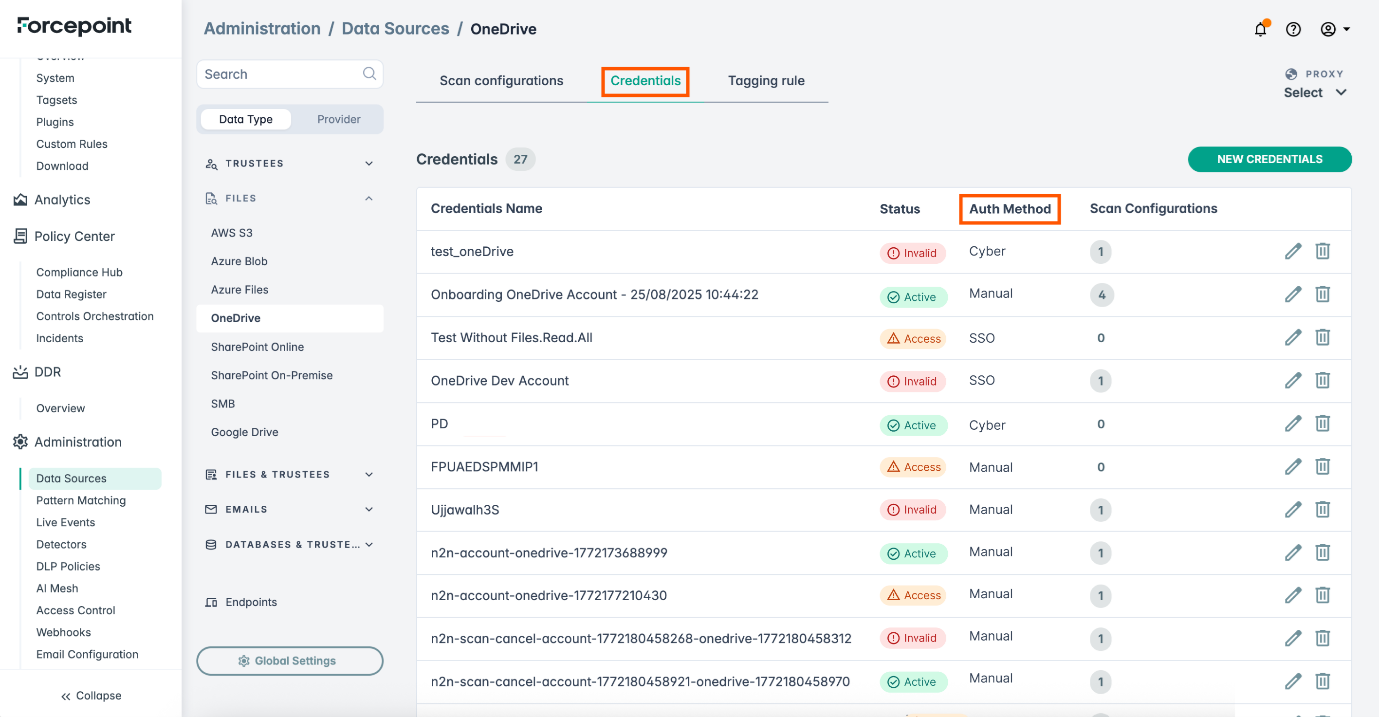Open the Proxy Select dropdown
This screenshot has width=1379, height=717.
(x=1315, y=92)
